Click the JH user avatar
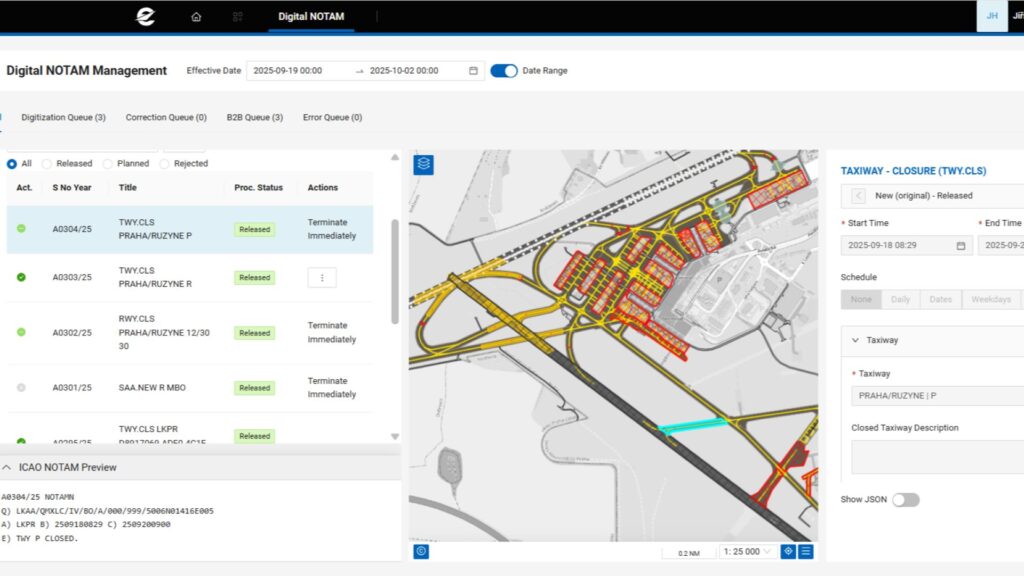 [991, 16]
